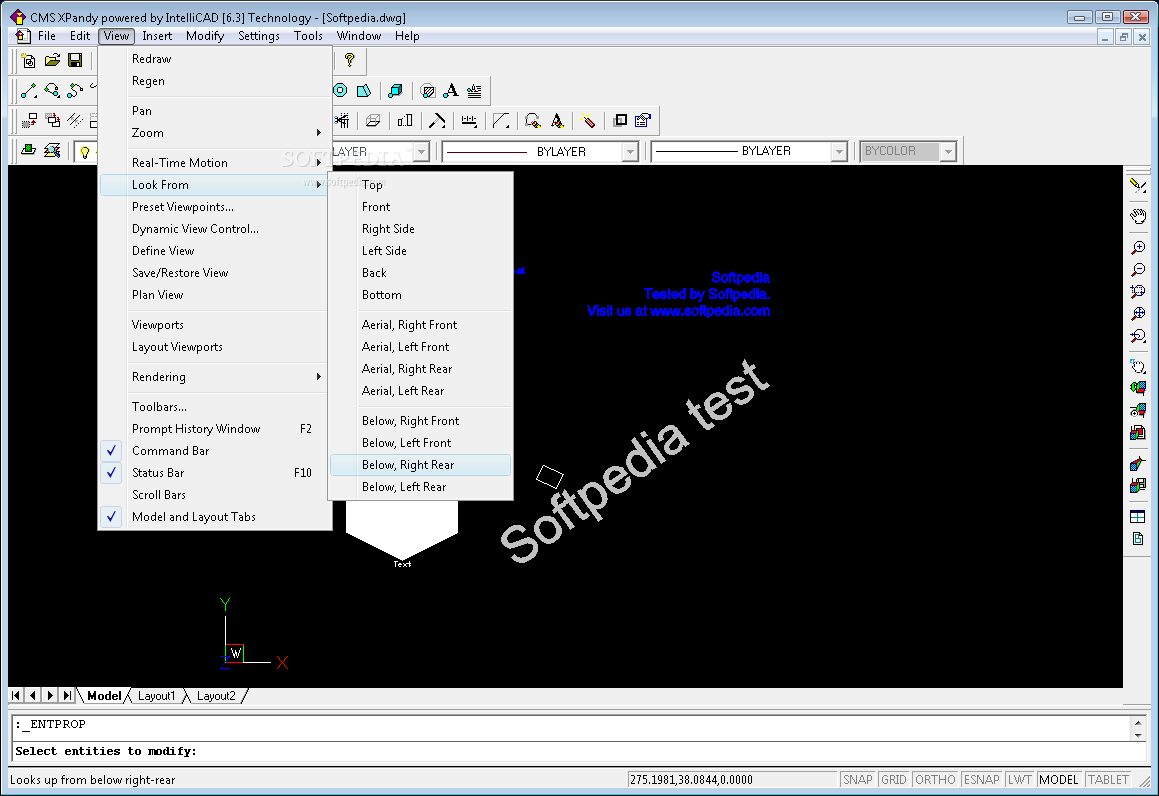Click Toolbars... in the View menu
The image size is (1159, 796).
click(x=214, y=406)
